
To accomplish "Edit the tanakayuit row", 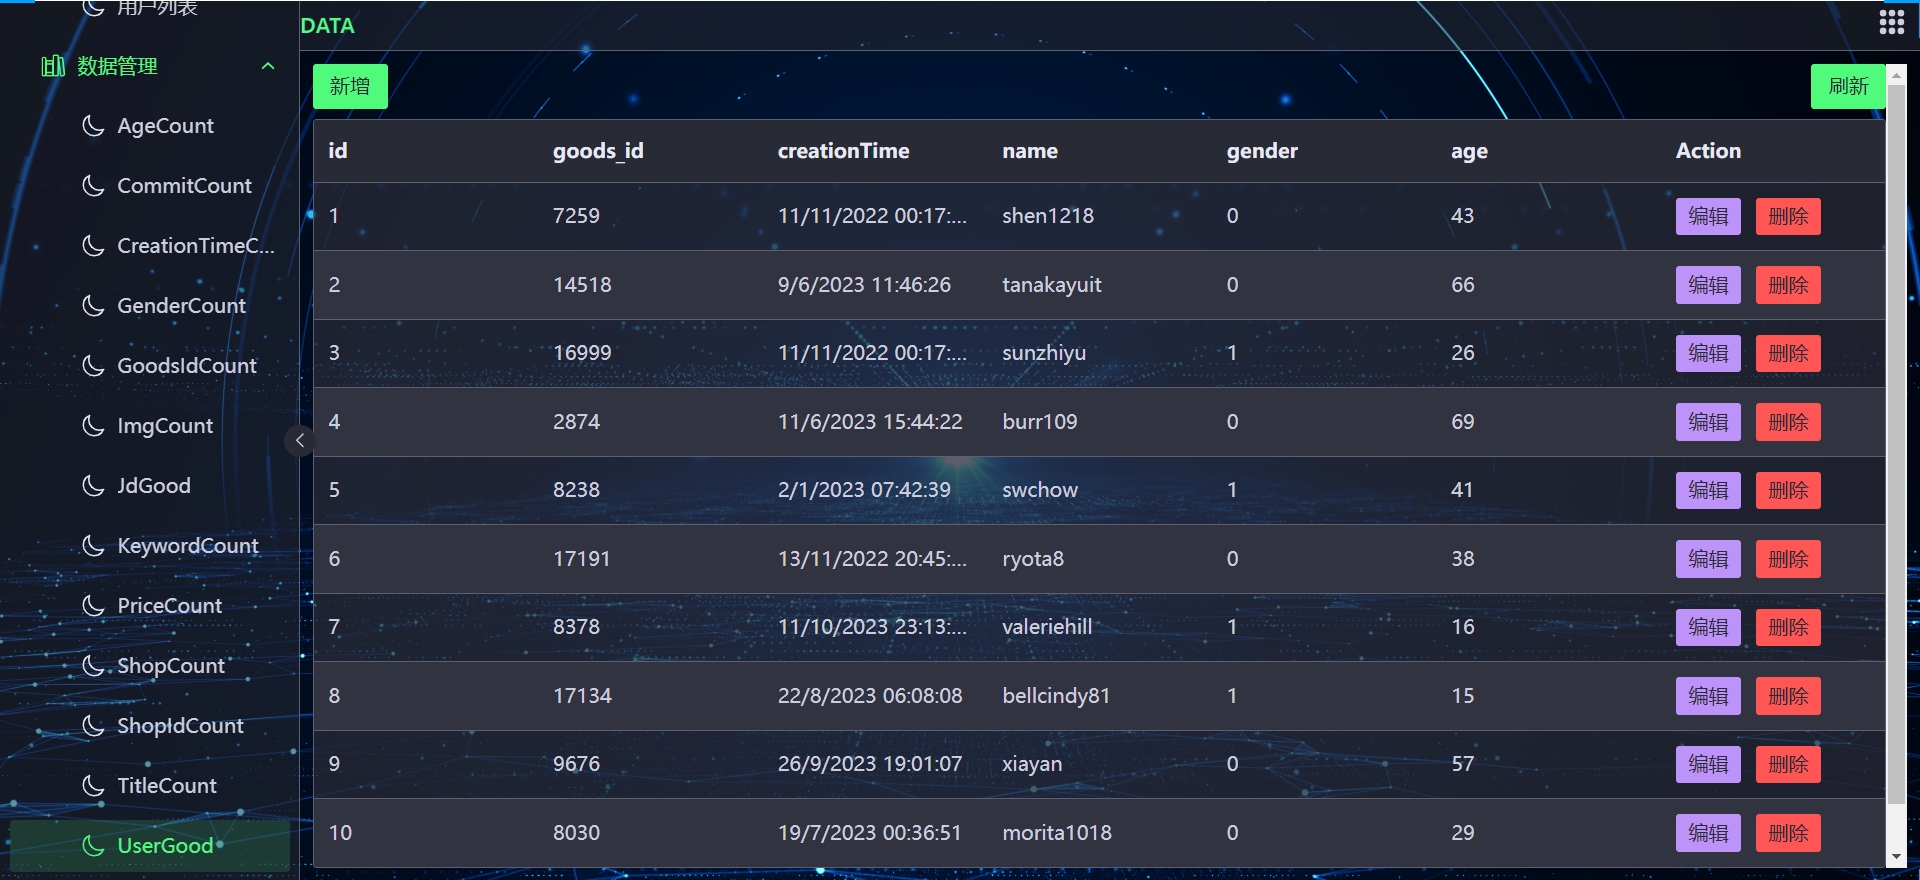I will pos(1708,285).
